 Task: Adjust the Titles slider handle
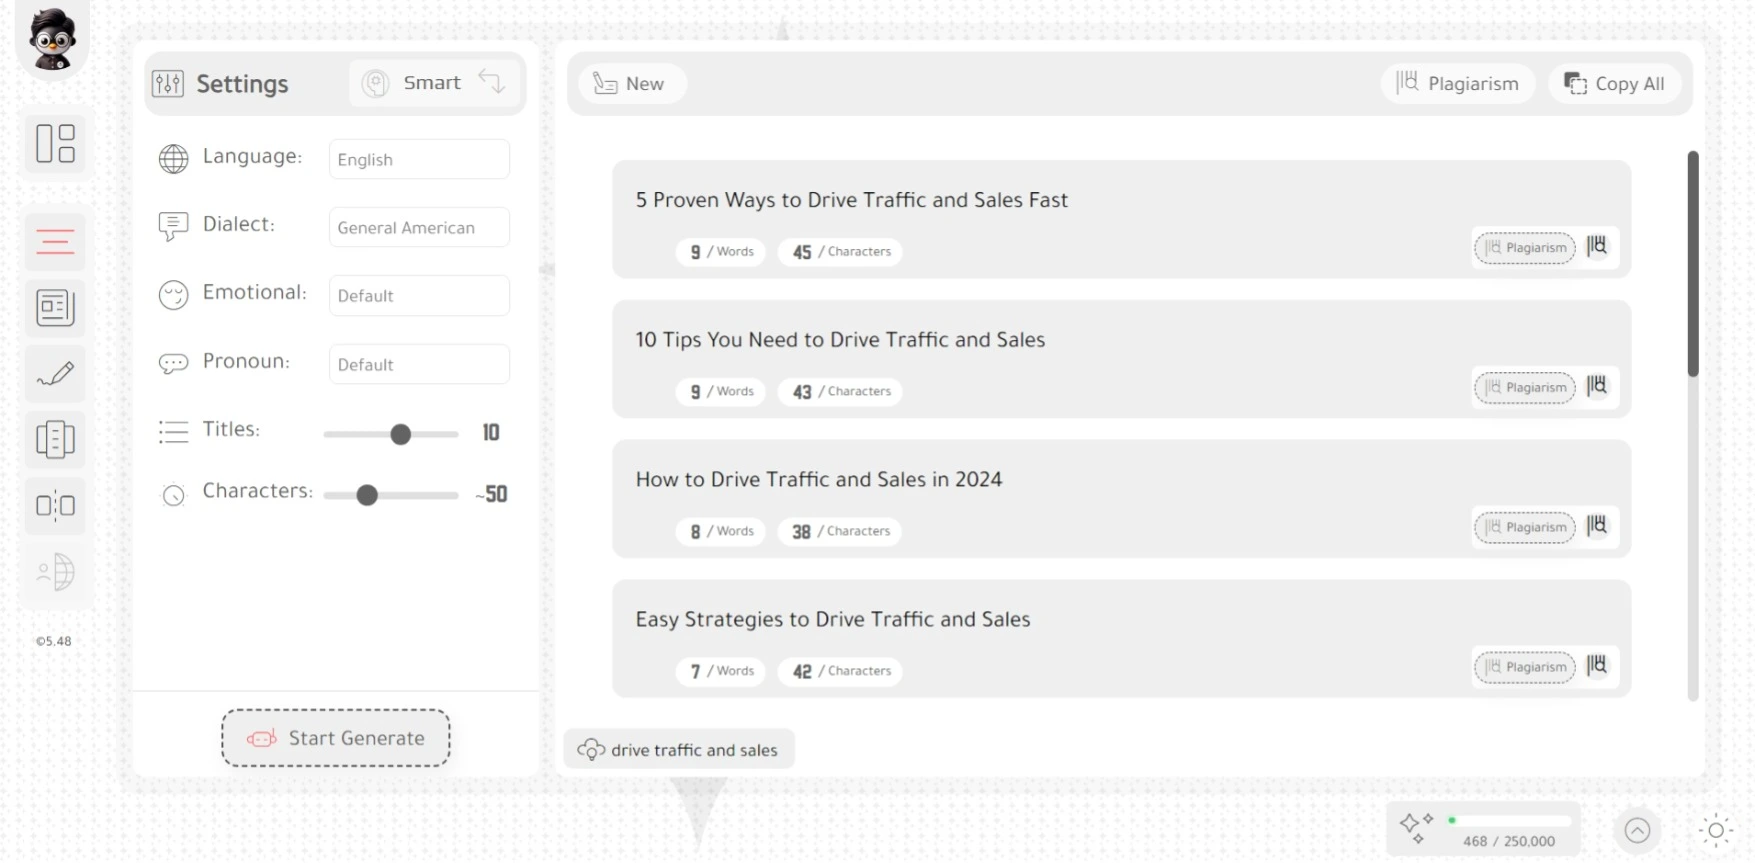400,434
